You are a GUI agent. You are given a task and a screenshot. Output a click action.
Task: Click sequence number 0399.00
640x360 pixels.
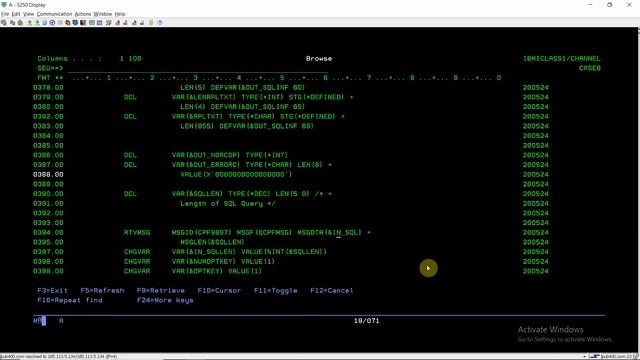pos(48,271)
